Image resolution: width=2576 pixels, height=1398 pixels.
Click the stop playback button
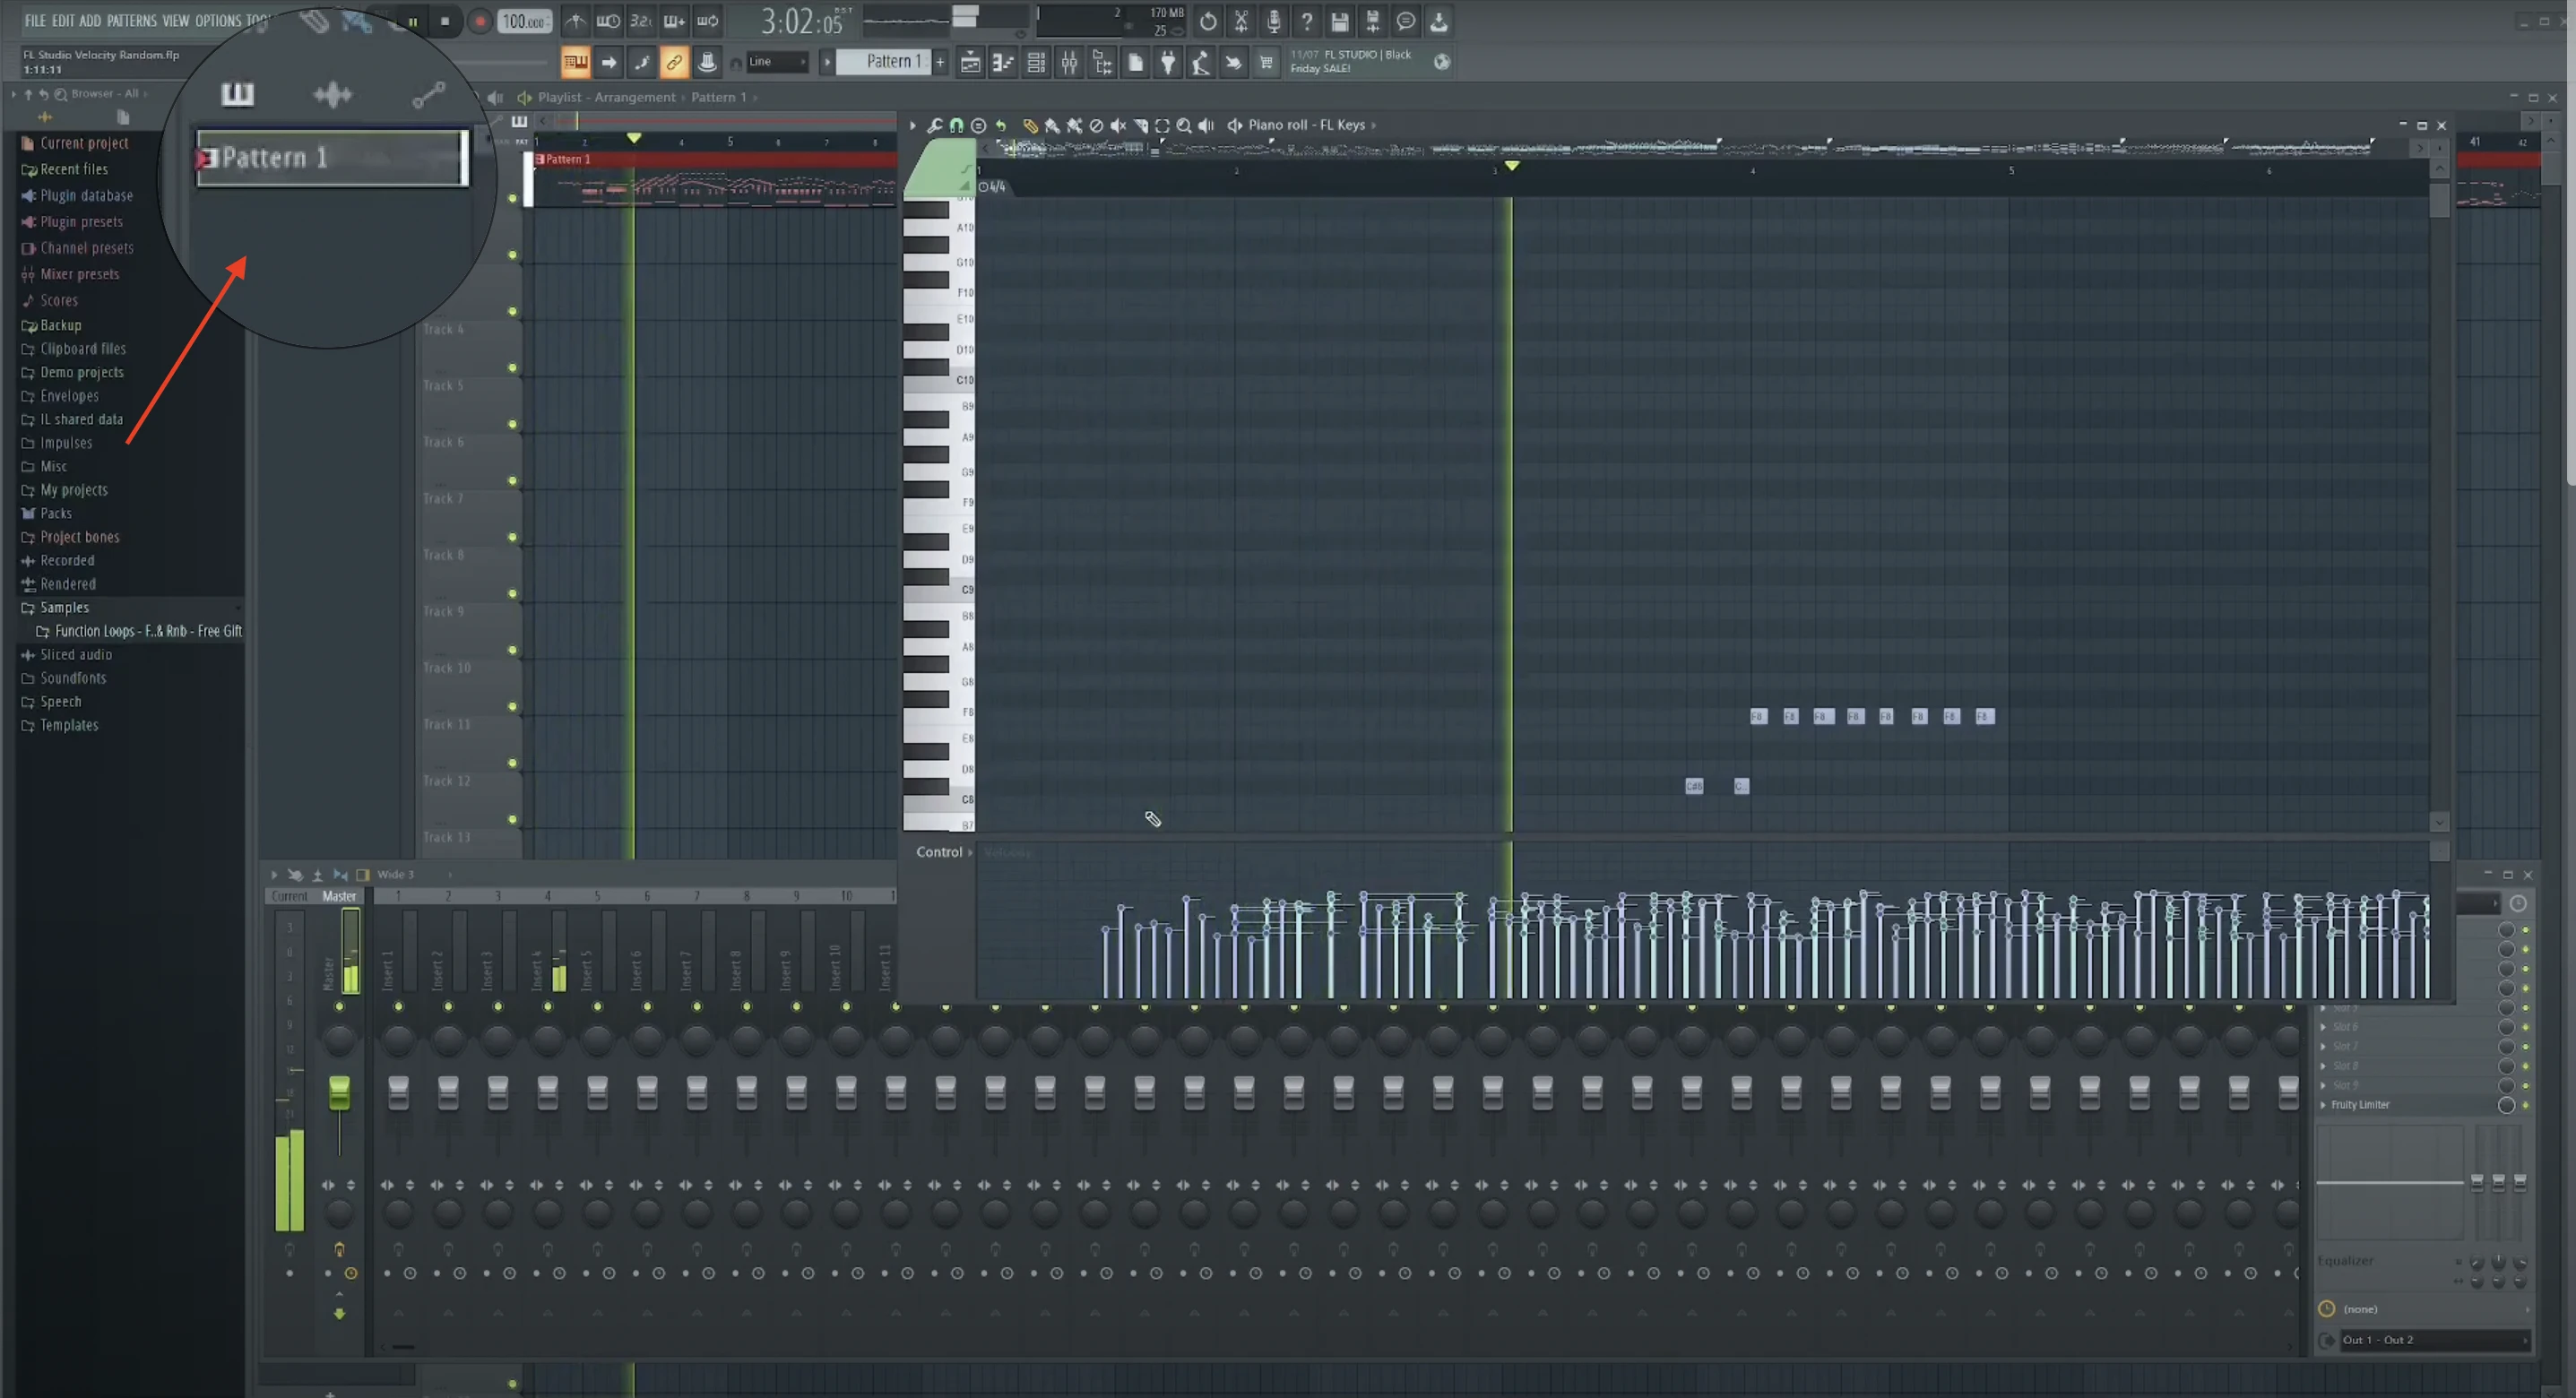tap(445, 21)
